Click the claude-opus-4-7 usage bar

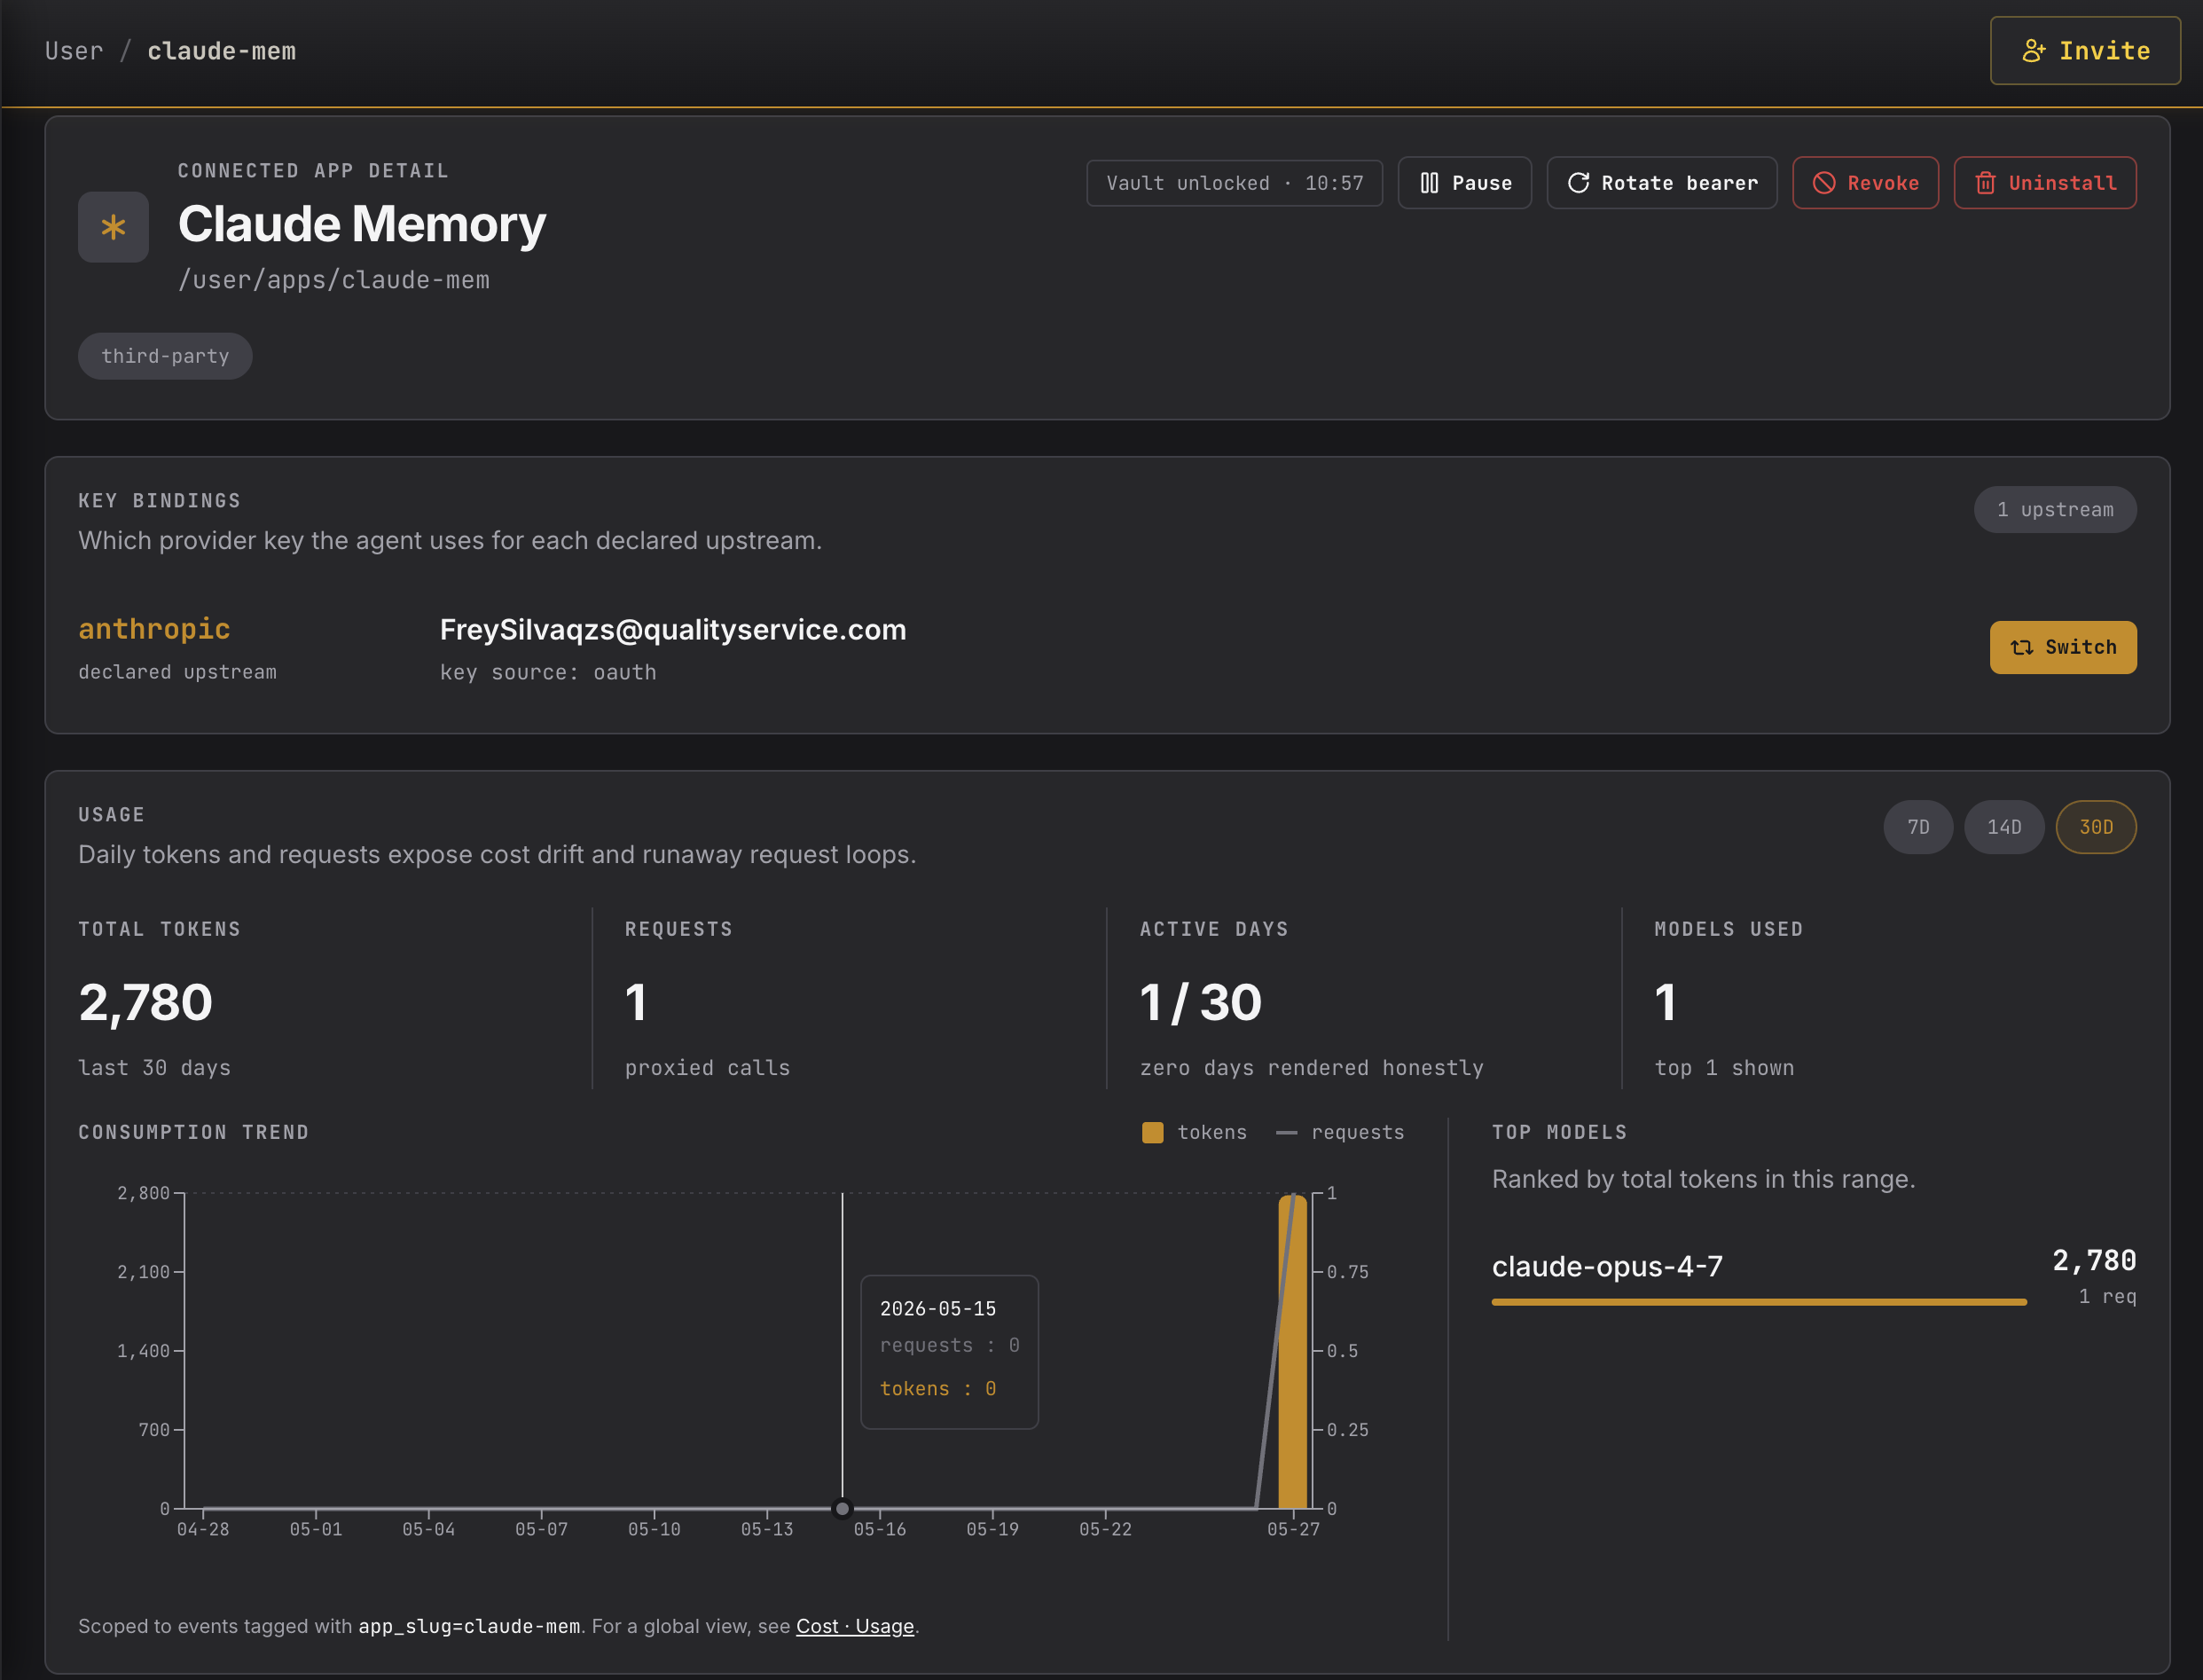coord(1759,1302)
